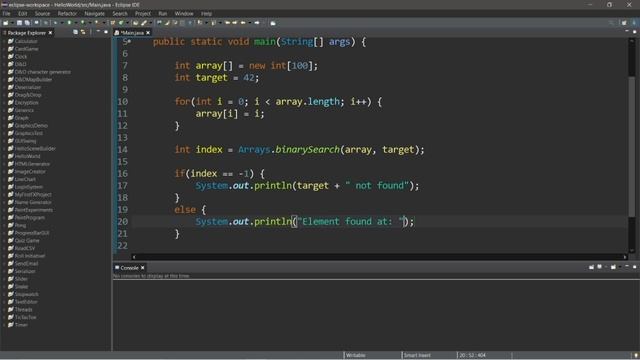Click the Save toolbar icon
The height and width of the screenshot is (360, 640).
(x=20, y=23)
